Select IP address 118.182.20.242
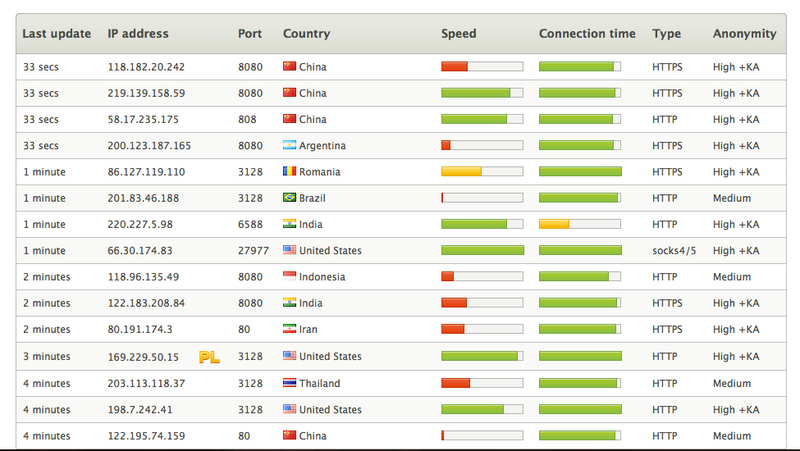 [x=146, y=67]
